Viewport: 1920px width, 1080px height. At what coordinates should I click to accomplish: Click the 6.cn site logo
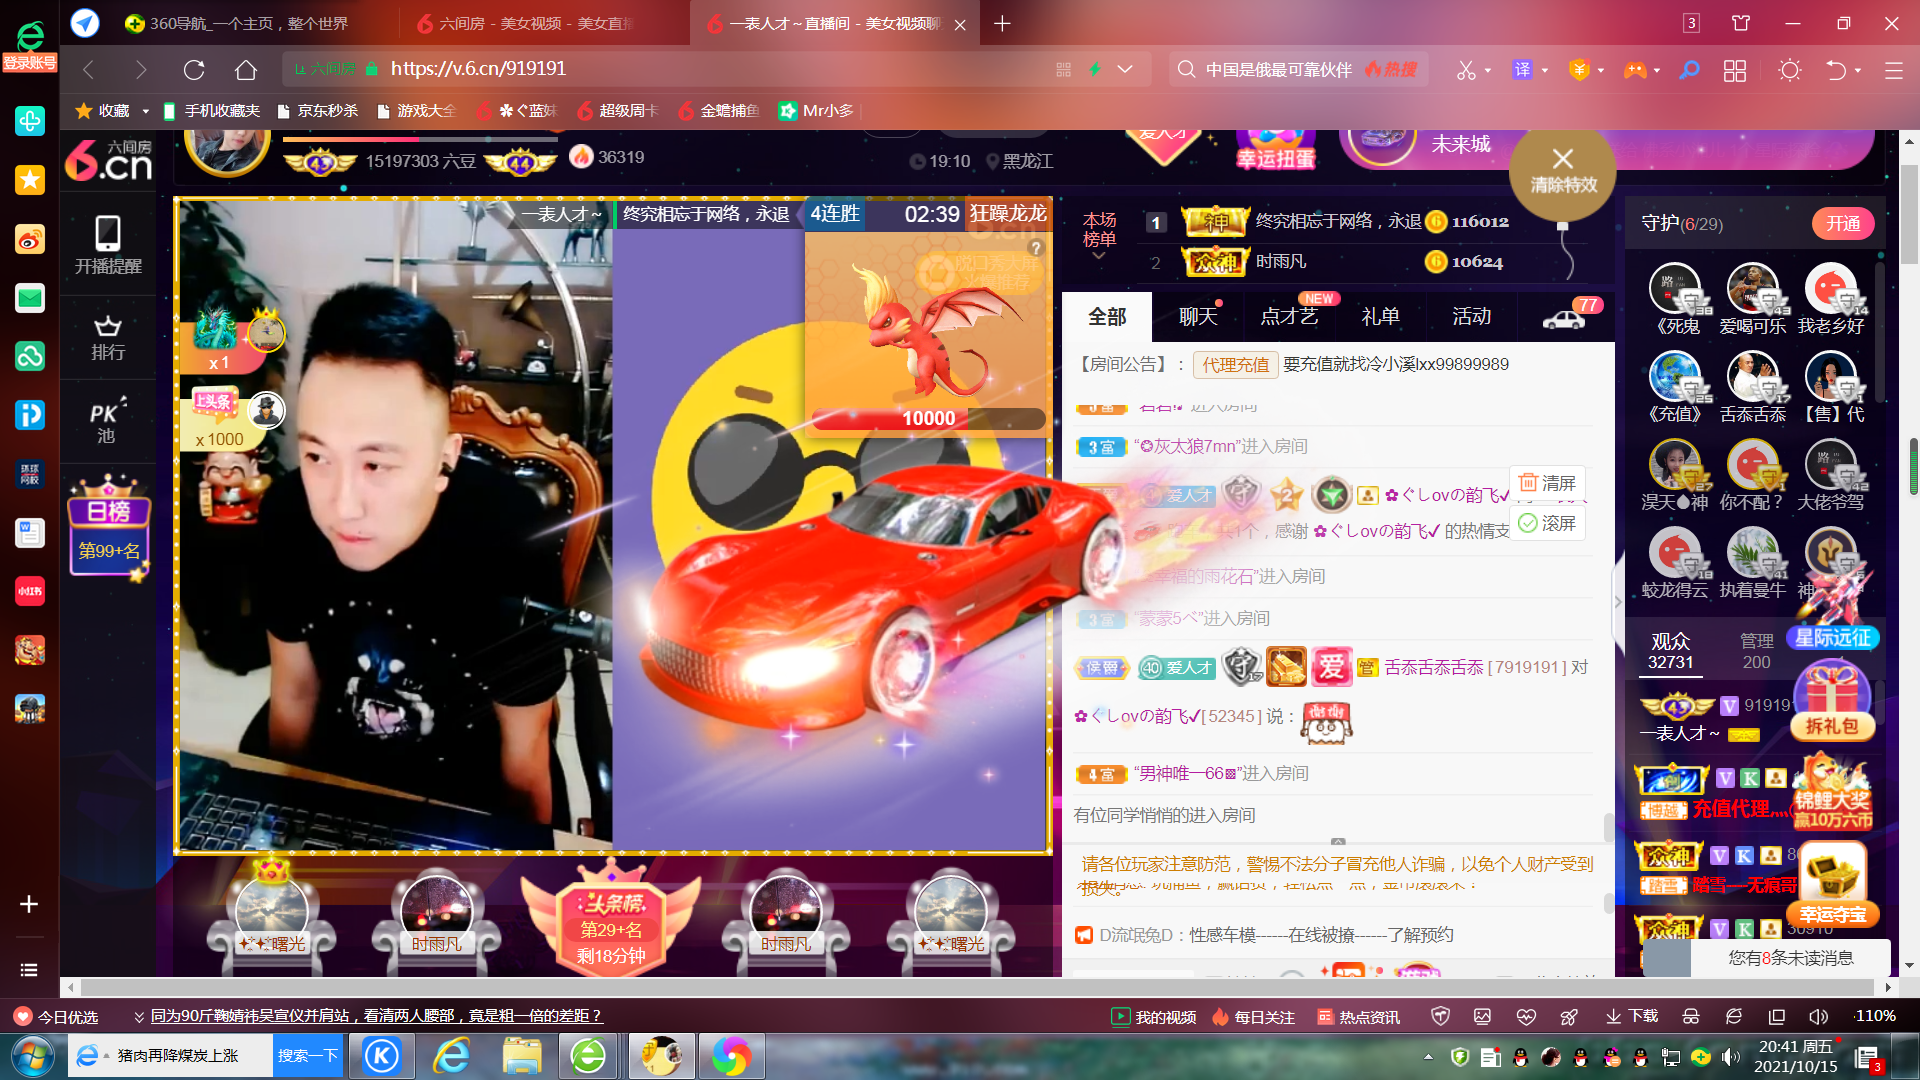108,160
